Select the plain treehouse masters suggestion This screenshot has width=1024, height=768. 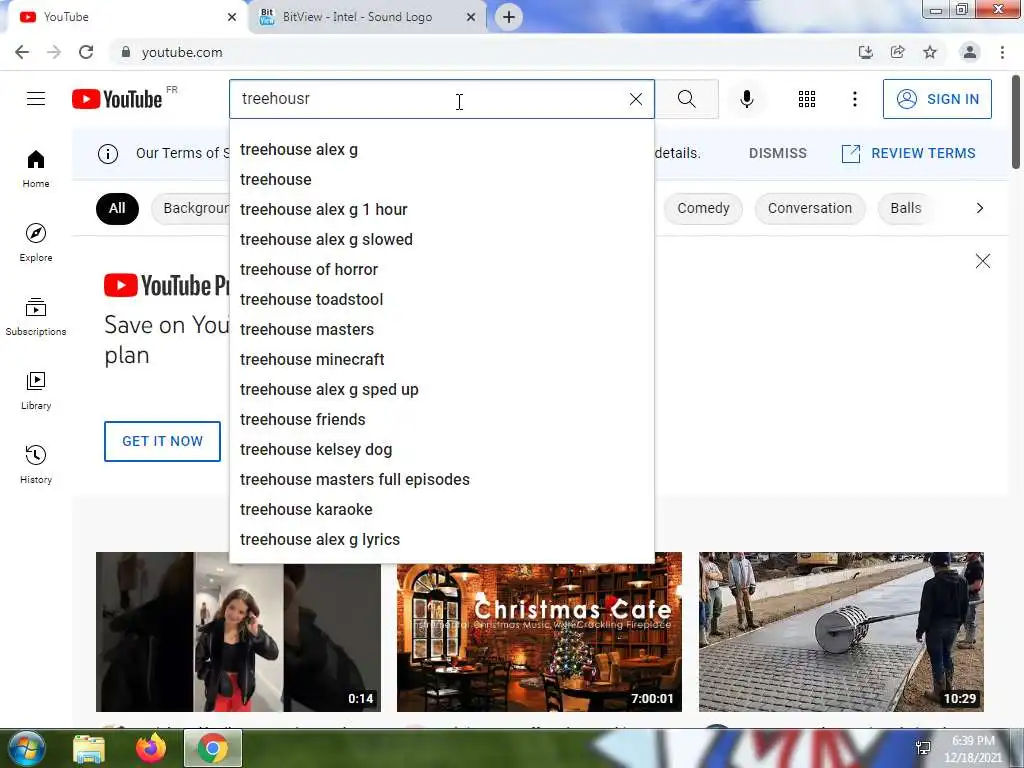[441, 330]
